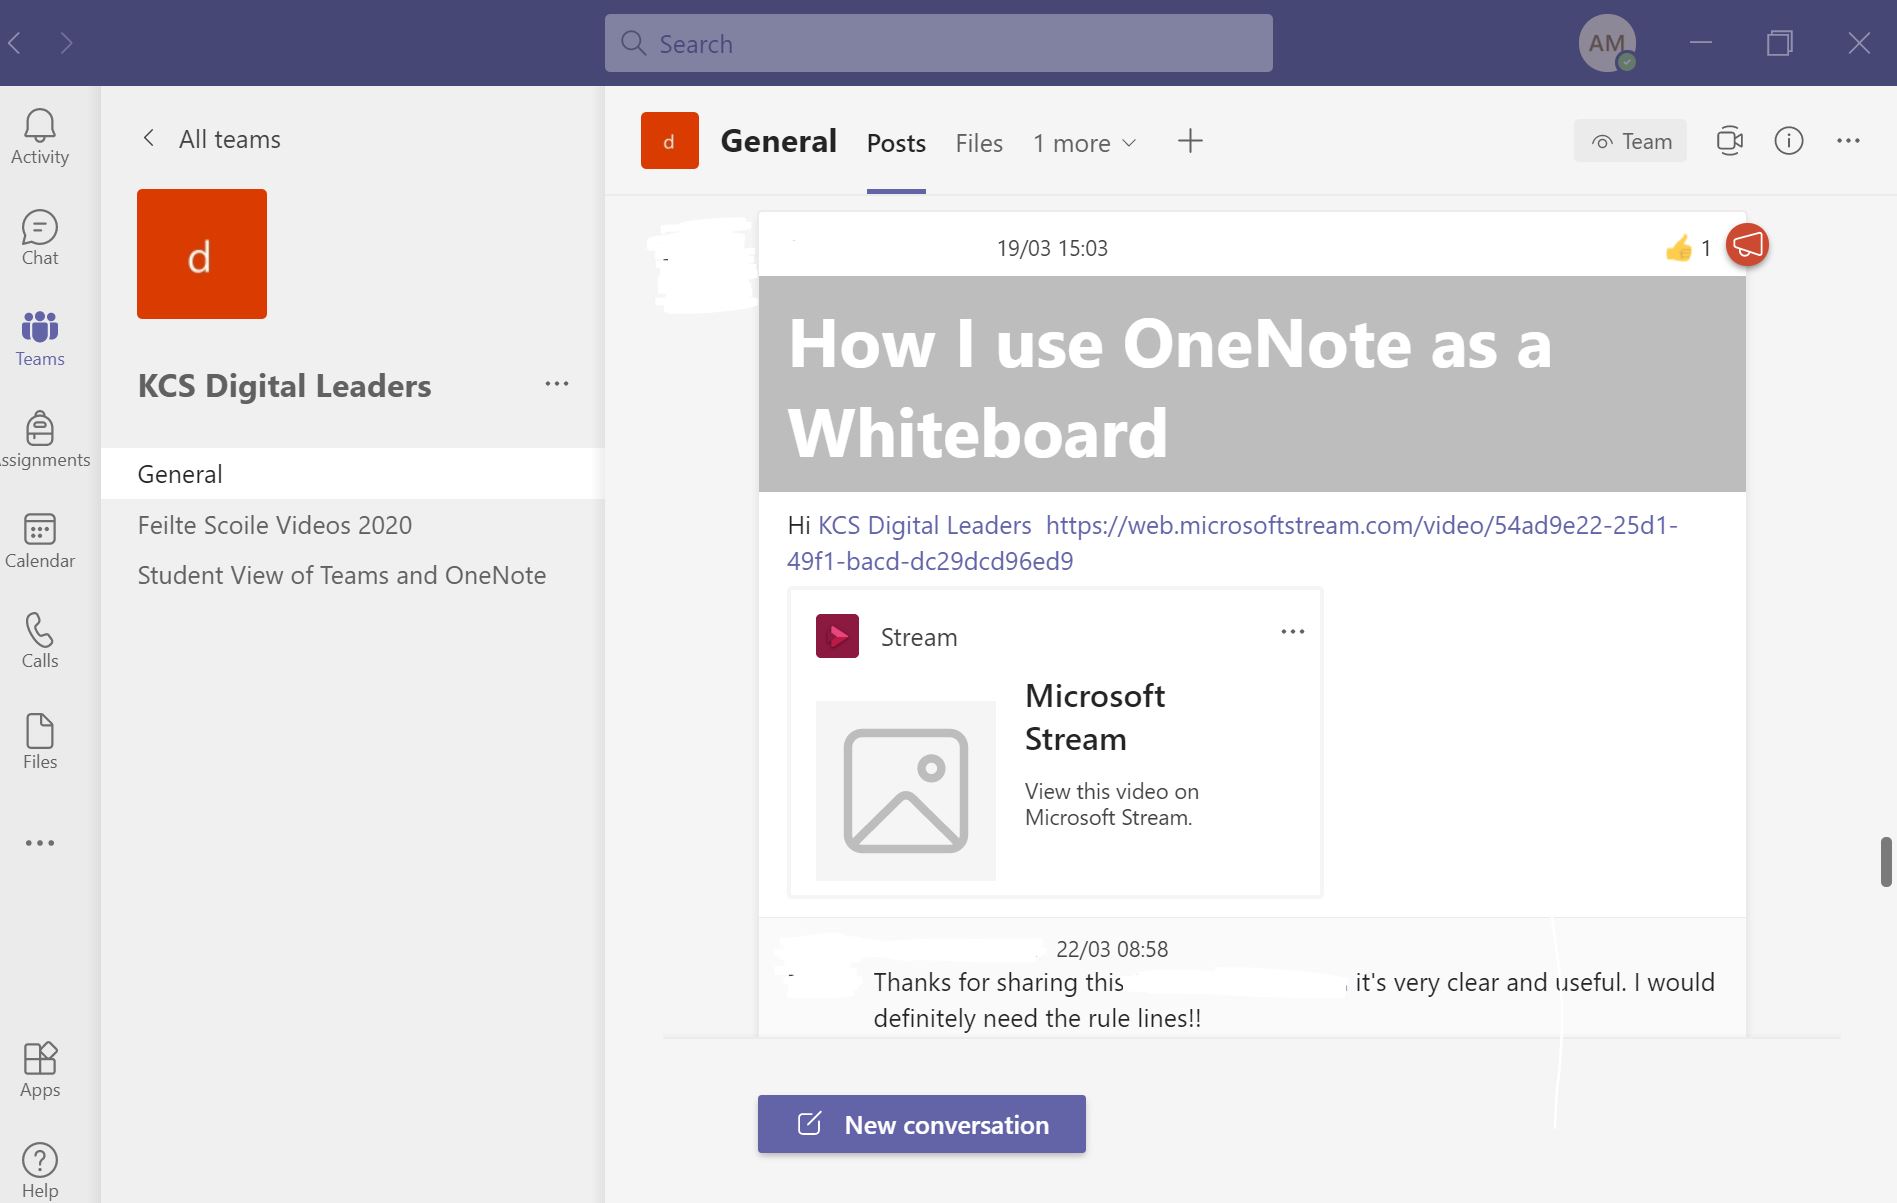Click the Microsoft Stream card title

point(1095,717)
